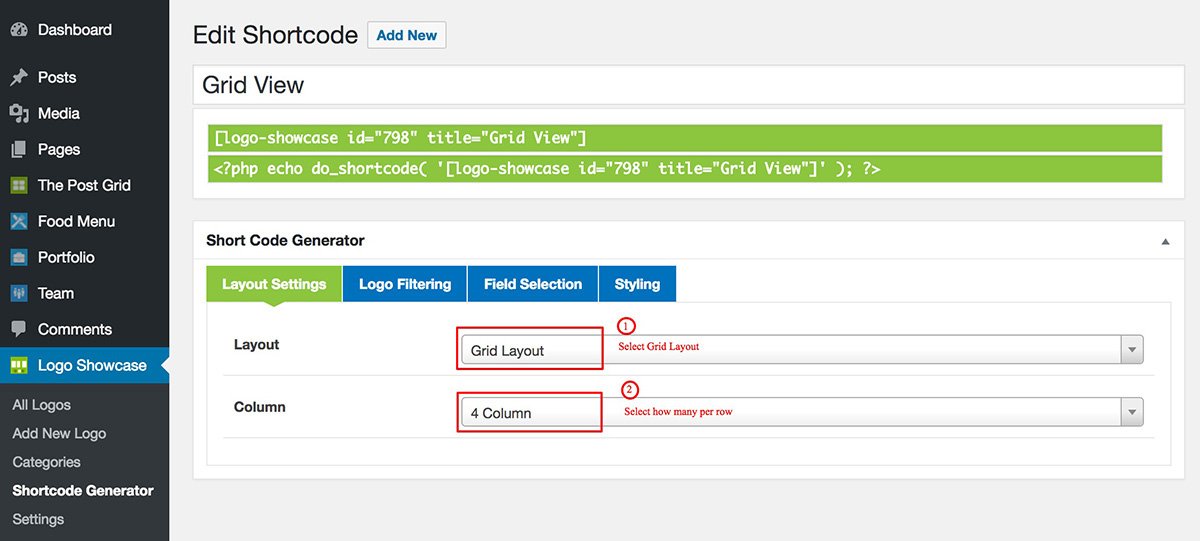Open the Column dropdown showing 4 Column
This screenshot has height=541, width=1200.
tap(801, 412)
